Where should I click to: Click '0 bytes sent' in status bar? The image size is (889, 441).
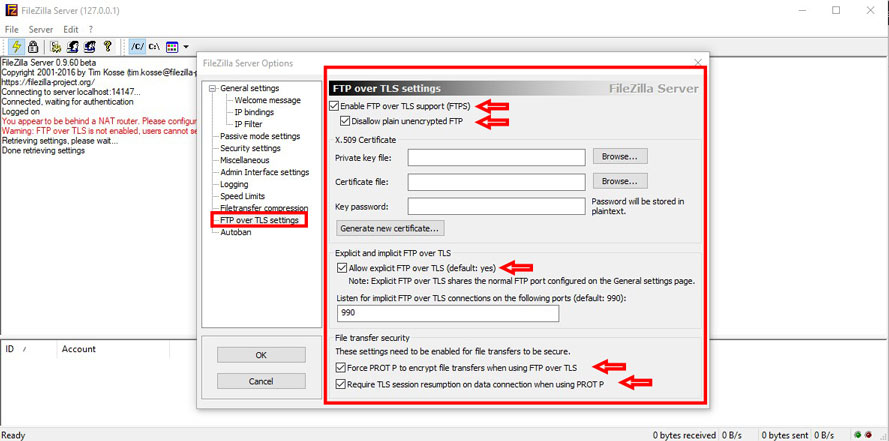coord(785,435)
